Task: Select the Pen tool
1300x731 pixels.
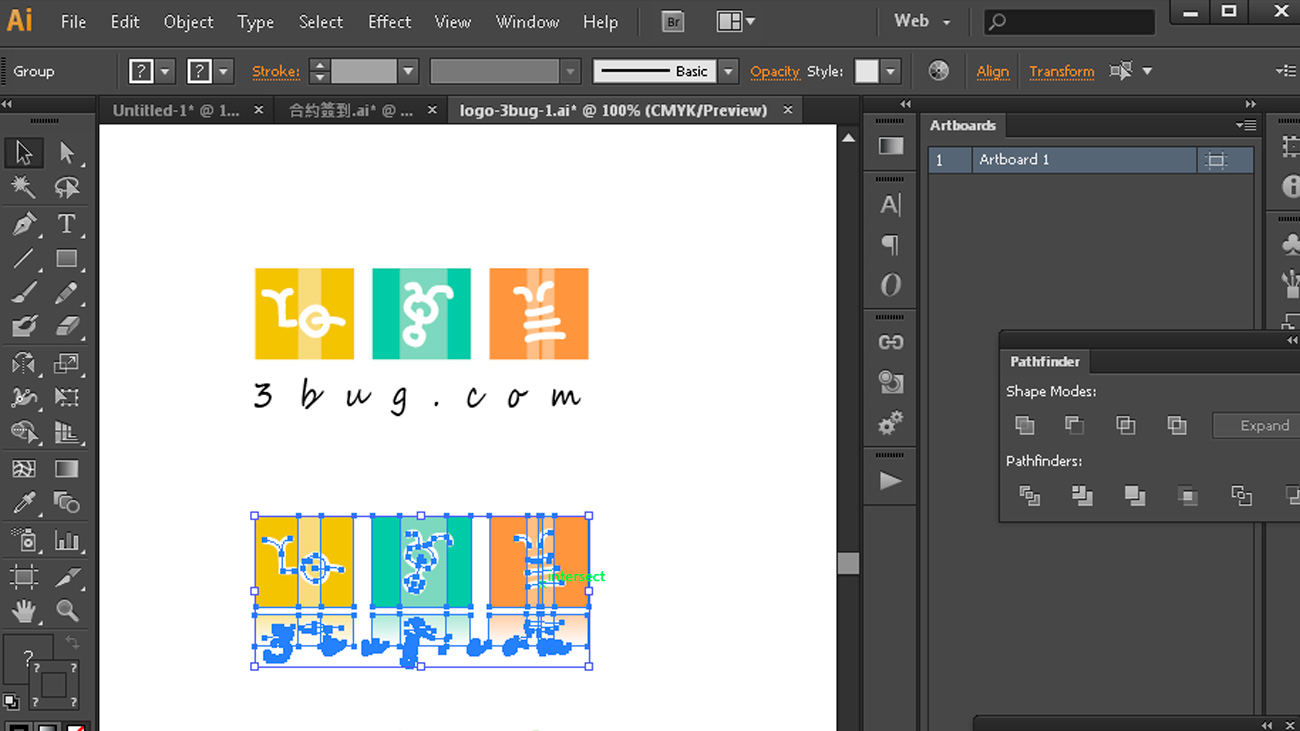Action: click(23, 223)
